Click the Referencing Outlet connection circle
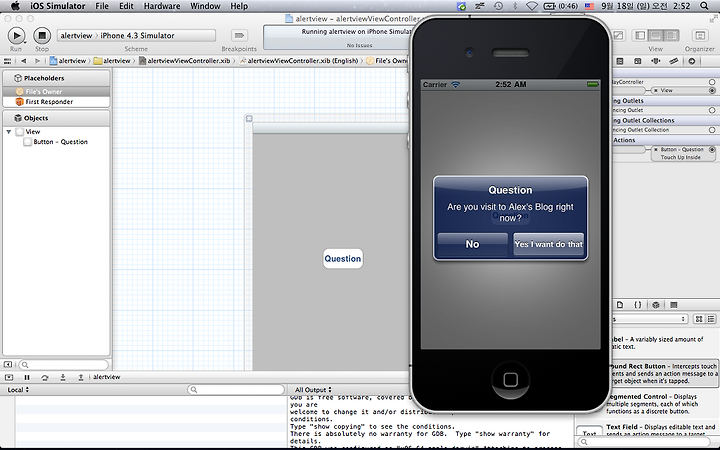Image resolution: width=720 pixels, height=450 pixels. (x=712, y=110)
